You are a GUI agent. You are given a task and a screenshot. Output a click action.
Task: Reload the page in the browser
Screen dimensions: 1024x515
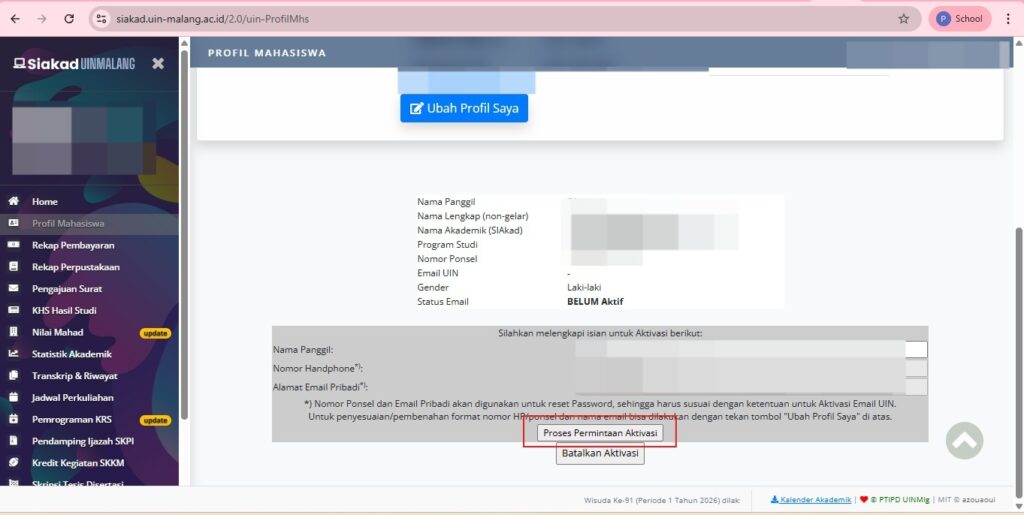click(x=69, y=18)
